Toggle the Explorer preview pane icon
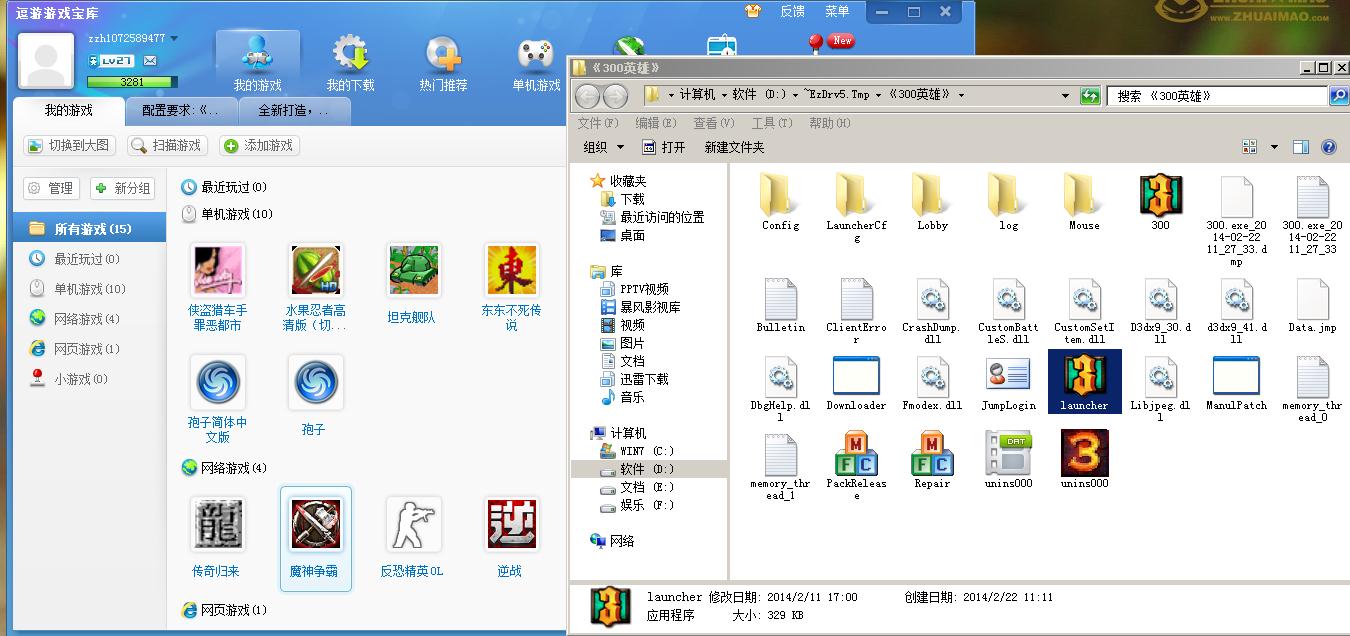 coord(1301,147)
